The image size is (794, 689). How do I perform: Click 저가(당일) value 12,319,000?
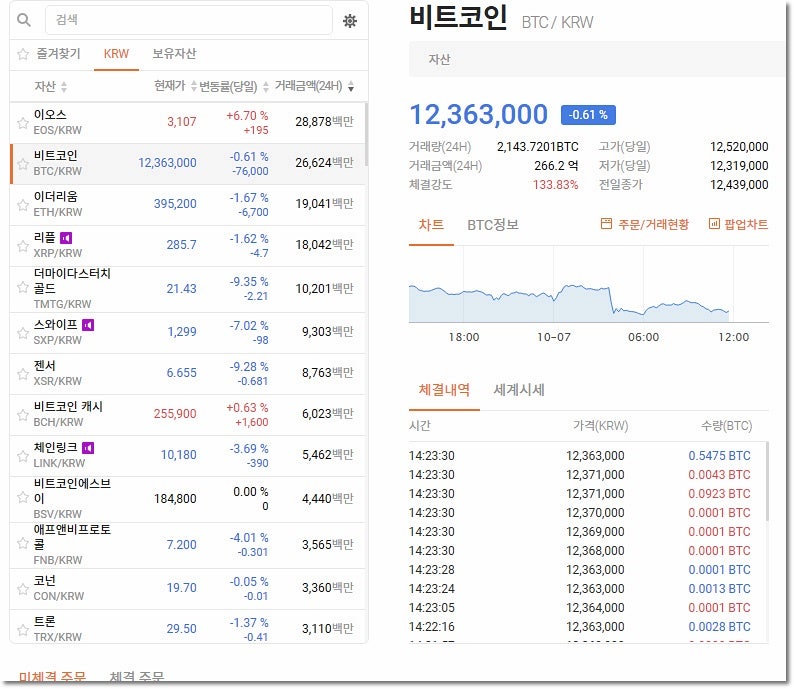tap(739, 166)
